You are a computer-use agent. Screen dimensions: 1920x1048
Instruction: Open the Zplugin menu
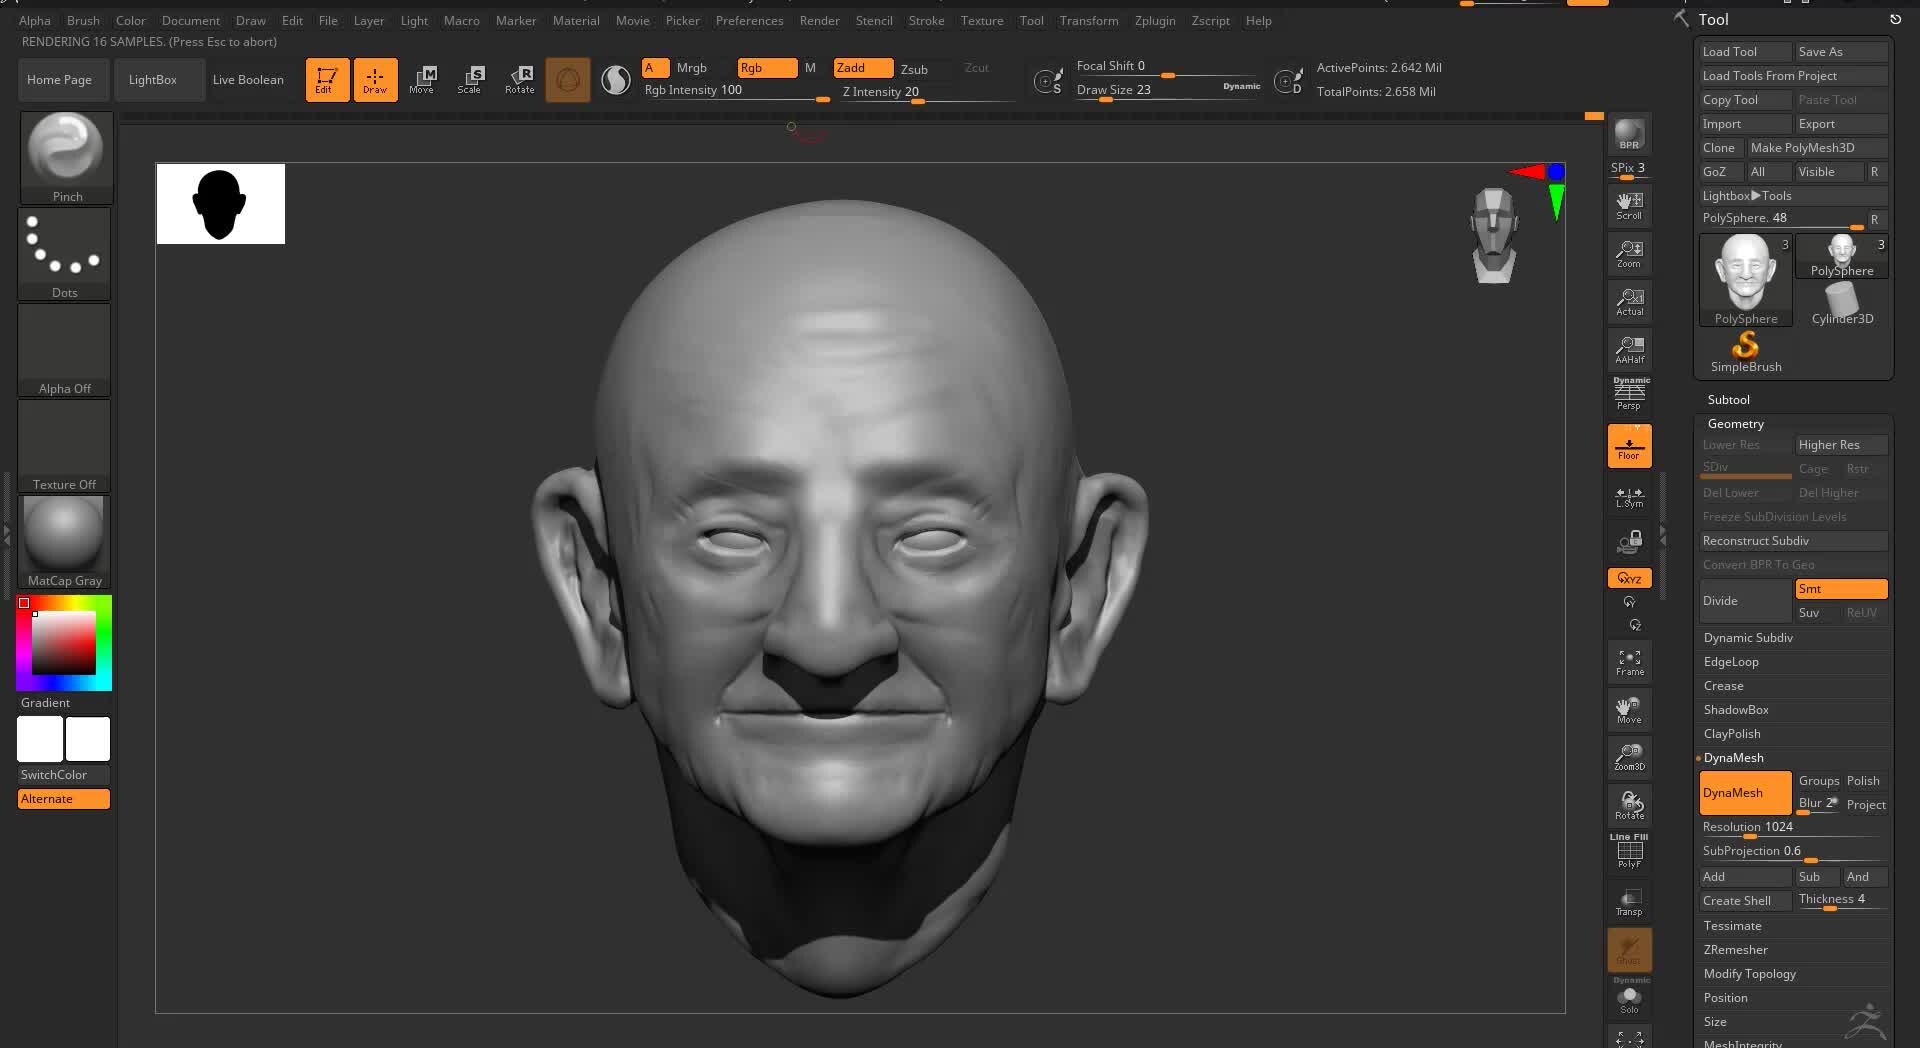(1155, 20)
